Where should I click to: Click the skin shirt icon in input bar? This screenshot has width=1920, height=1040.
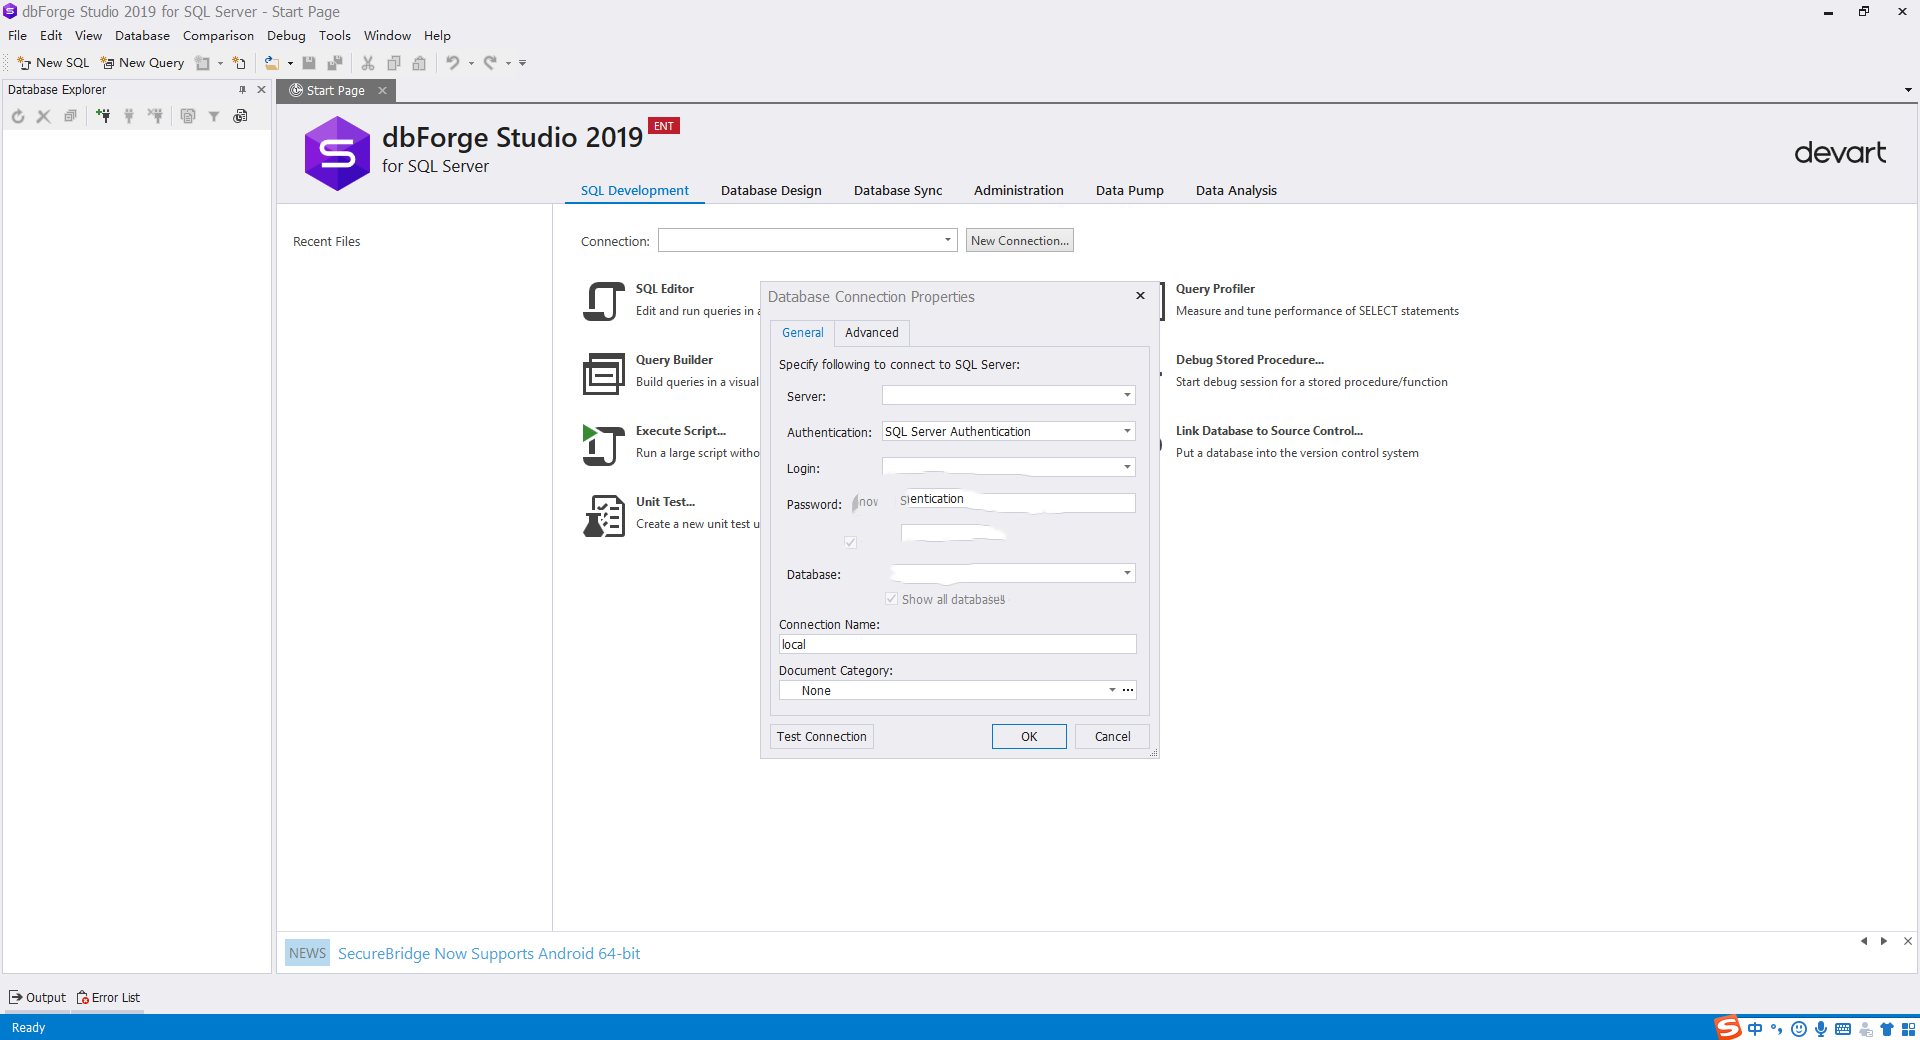pyautogui.click(x=1887, y=1029)
